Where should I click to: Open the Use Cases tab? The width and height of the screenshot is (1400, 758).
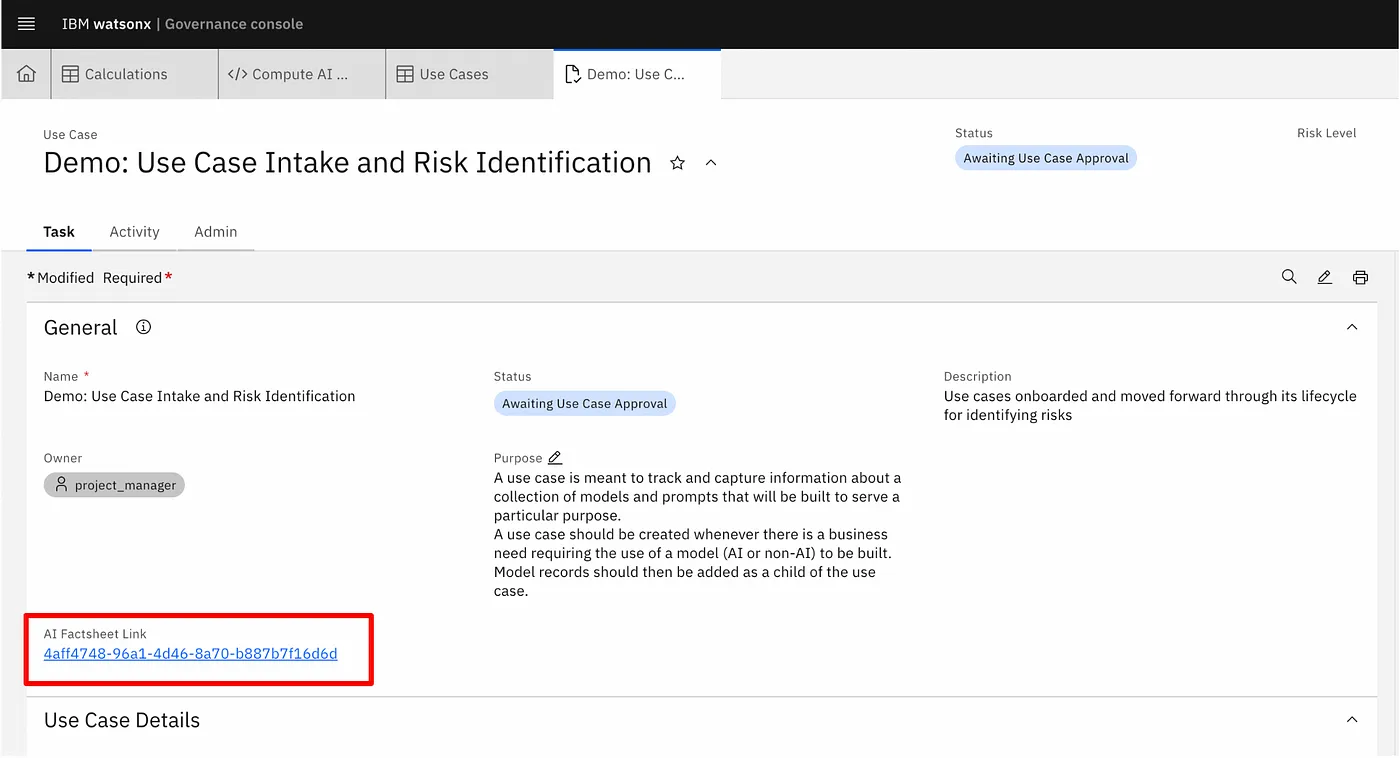[453, 74]
